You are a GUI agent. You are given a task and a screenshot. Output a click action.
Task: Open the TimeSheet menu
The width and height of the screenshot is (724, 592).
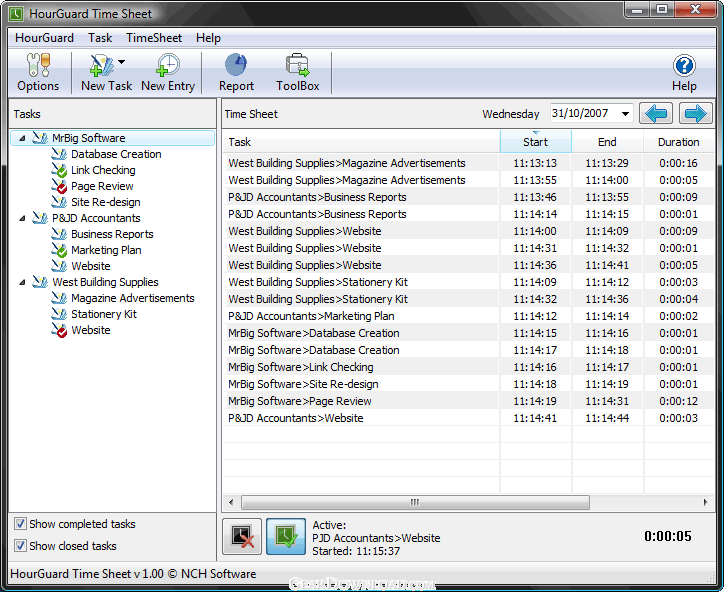pyautogui.click(x=154, y=38)
